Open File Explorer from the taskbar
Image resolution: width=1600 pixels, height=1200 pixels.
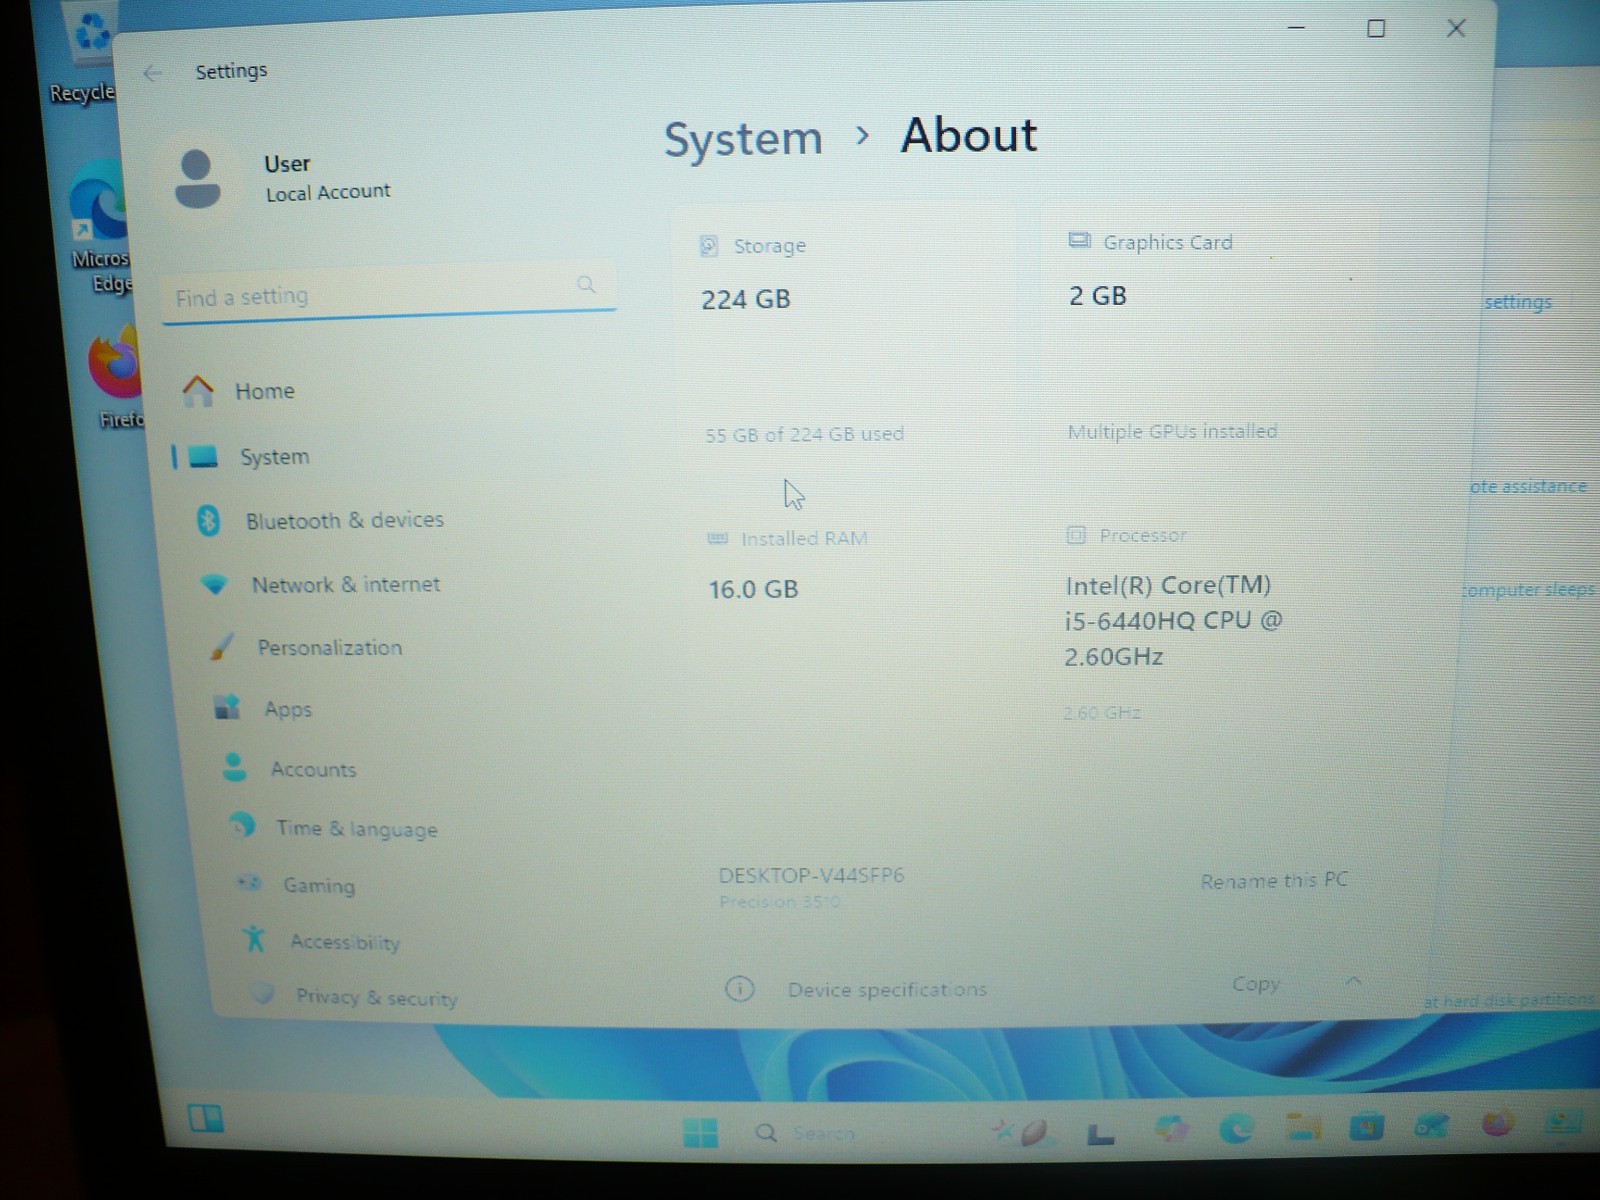click(1303, 1128)
